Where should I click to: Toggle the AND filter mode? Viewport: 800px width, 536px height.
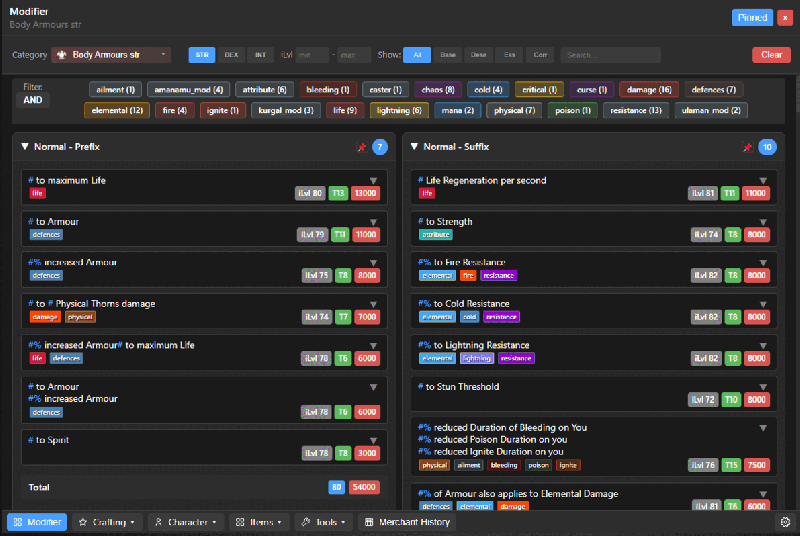pyautogui.click(x=33, y=100)
